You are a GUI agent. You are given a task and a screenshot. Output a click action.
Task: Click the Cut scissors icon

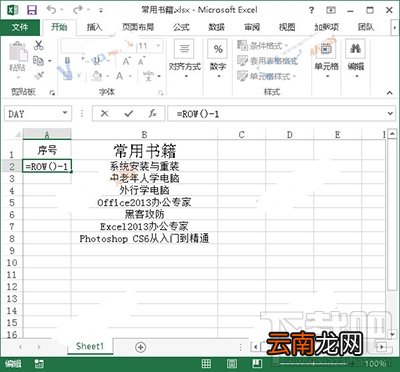coord(39,45)
